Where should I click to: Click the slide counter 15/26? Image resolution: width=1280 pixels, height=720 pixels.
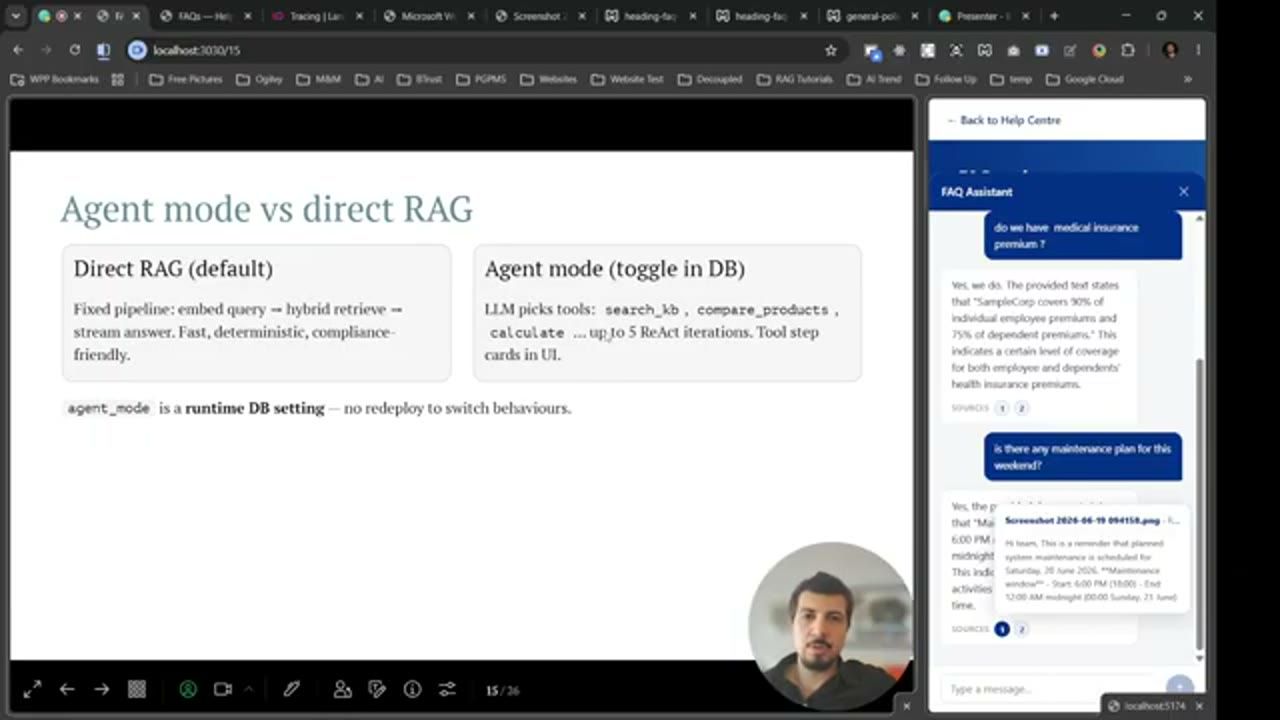click(x=502, y=690)
